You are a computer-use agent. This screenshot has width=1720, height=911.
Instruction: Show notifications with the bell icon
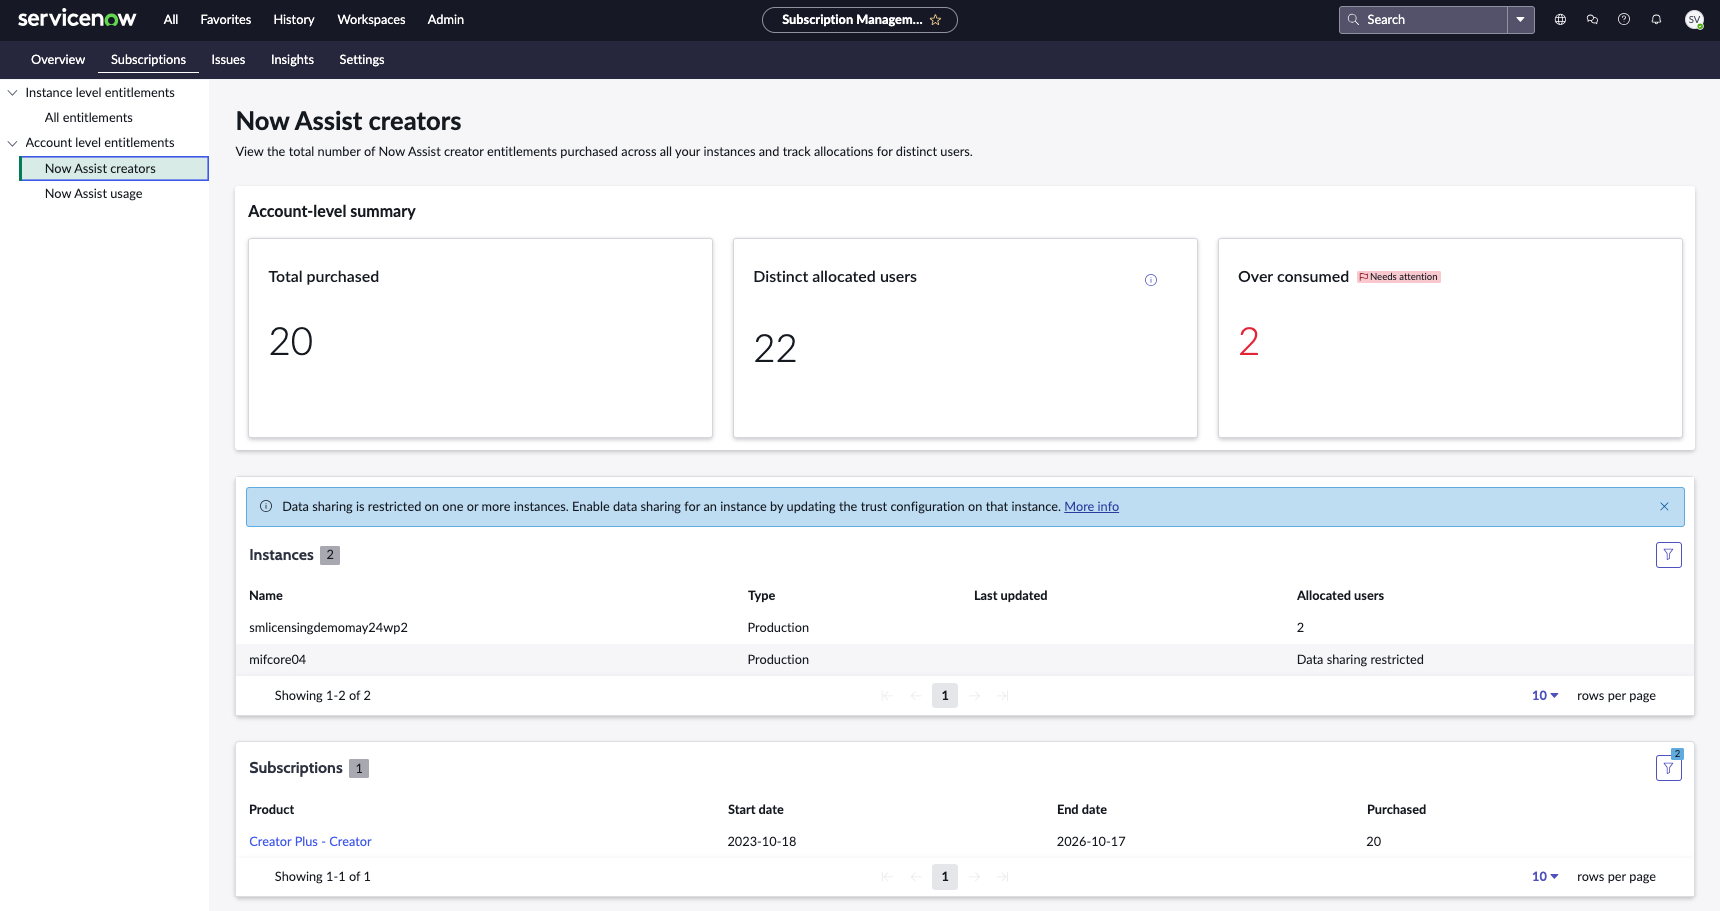[1656, 19]
